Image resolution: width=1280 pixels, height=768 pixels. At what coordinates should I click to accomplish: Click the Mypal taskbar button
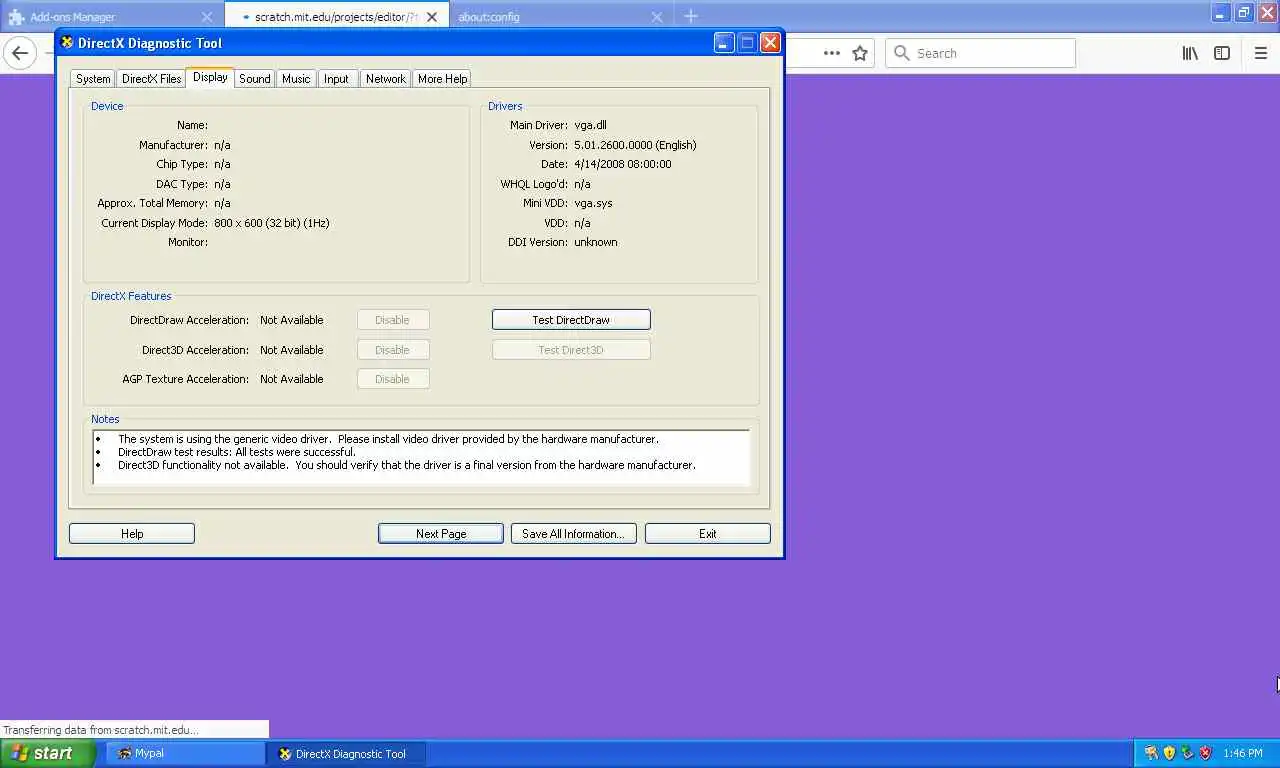click(x=185, y=753)
